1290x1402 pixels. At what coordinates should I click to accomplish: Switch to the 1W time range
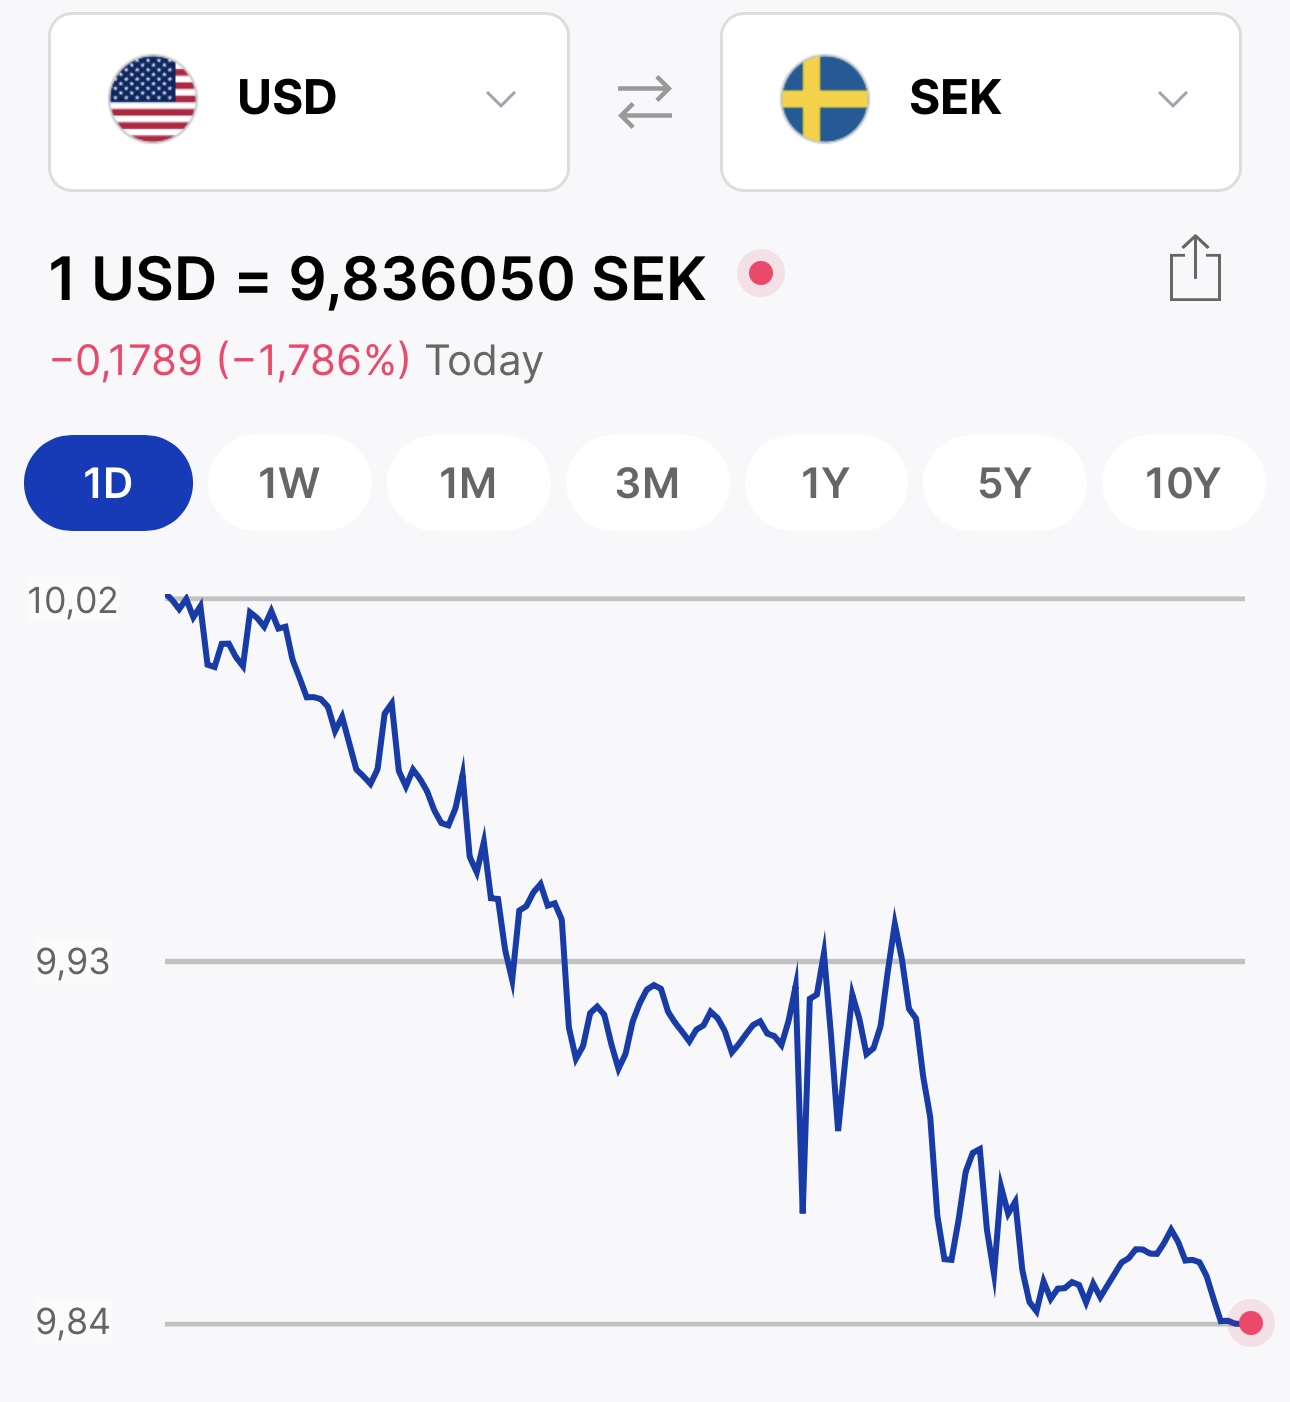[x=289, y=483]
